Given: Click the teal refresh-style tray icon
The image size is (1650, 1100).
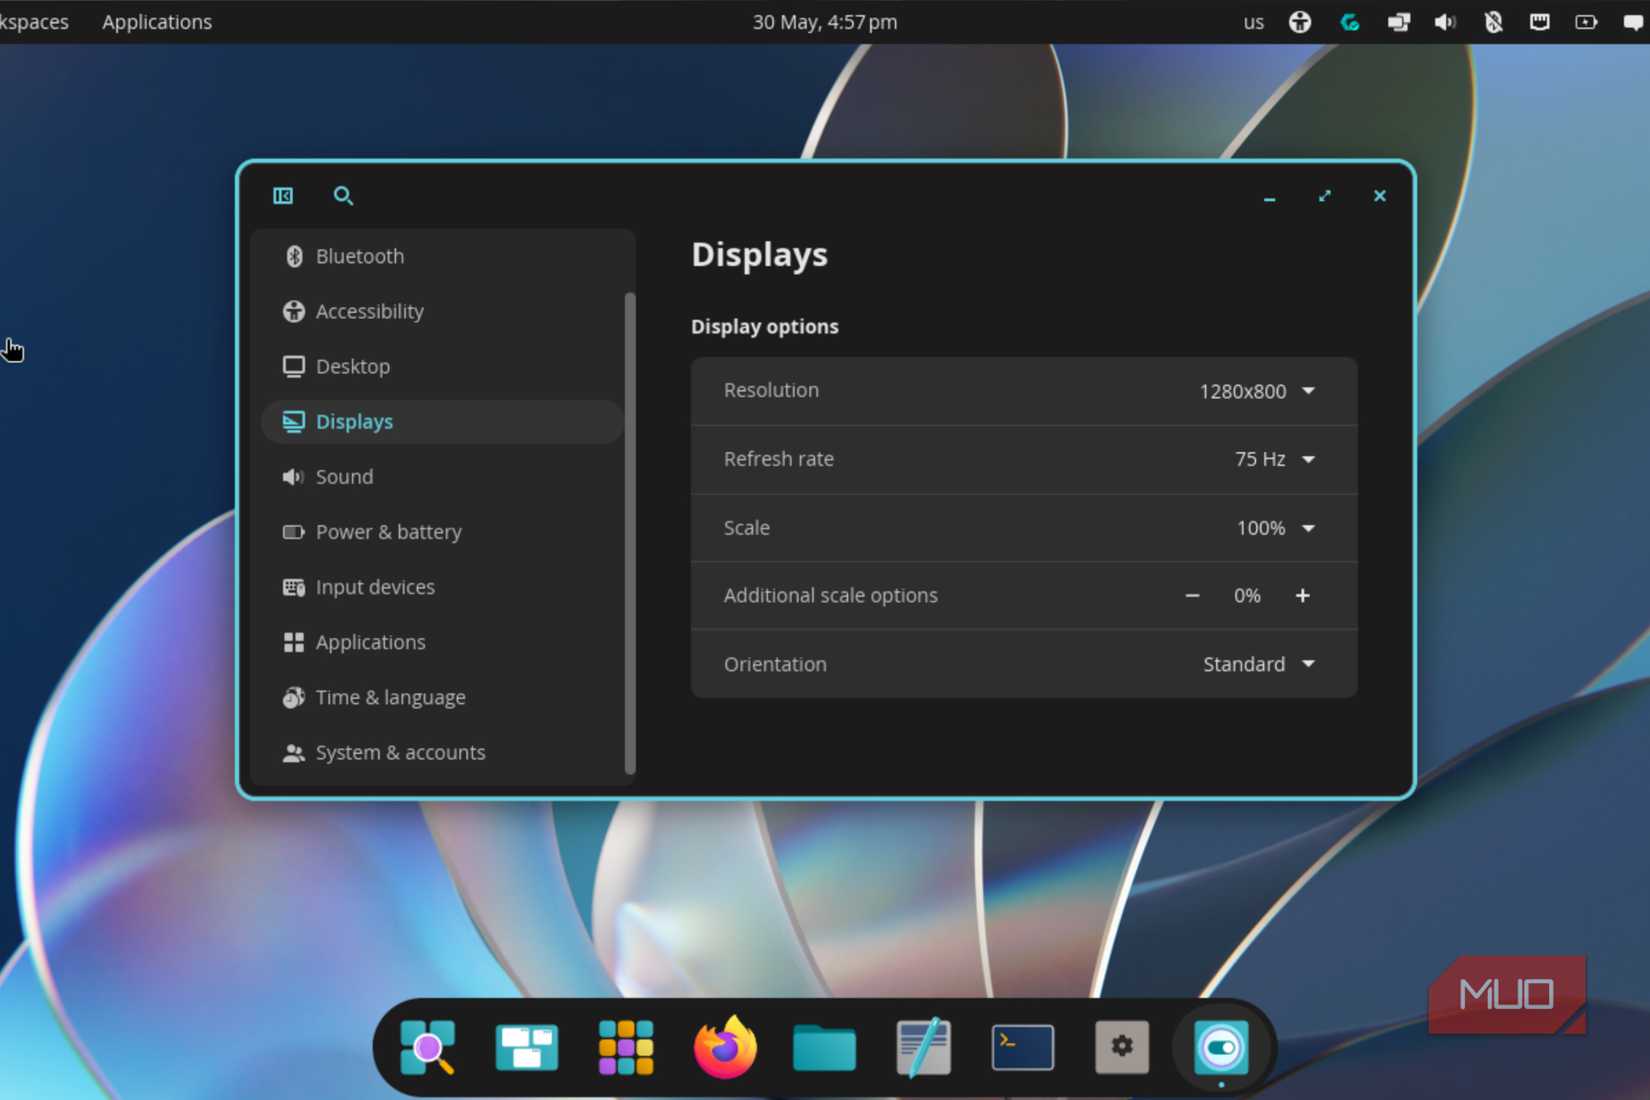Looking at the screenshot, I should tap(1349, 22).
